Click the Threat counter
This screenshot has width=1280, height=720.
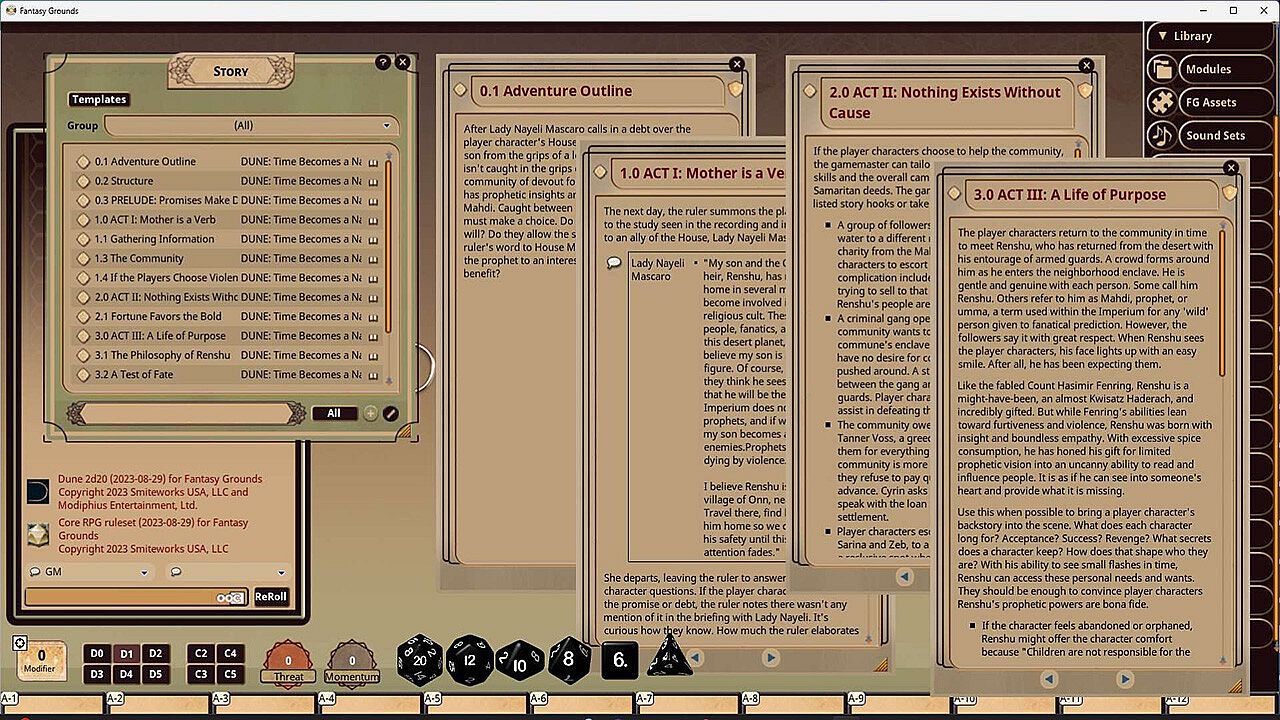(x=288, y=664)
